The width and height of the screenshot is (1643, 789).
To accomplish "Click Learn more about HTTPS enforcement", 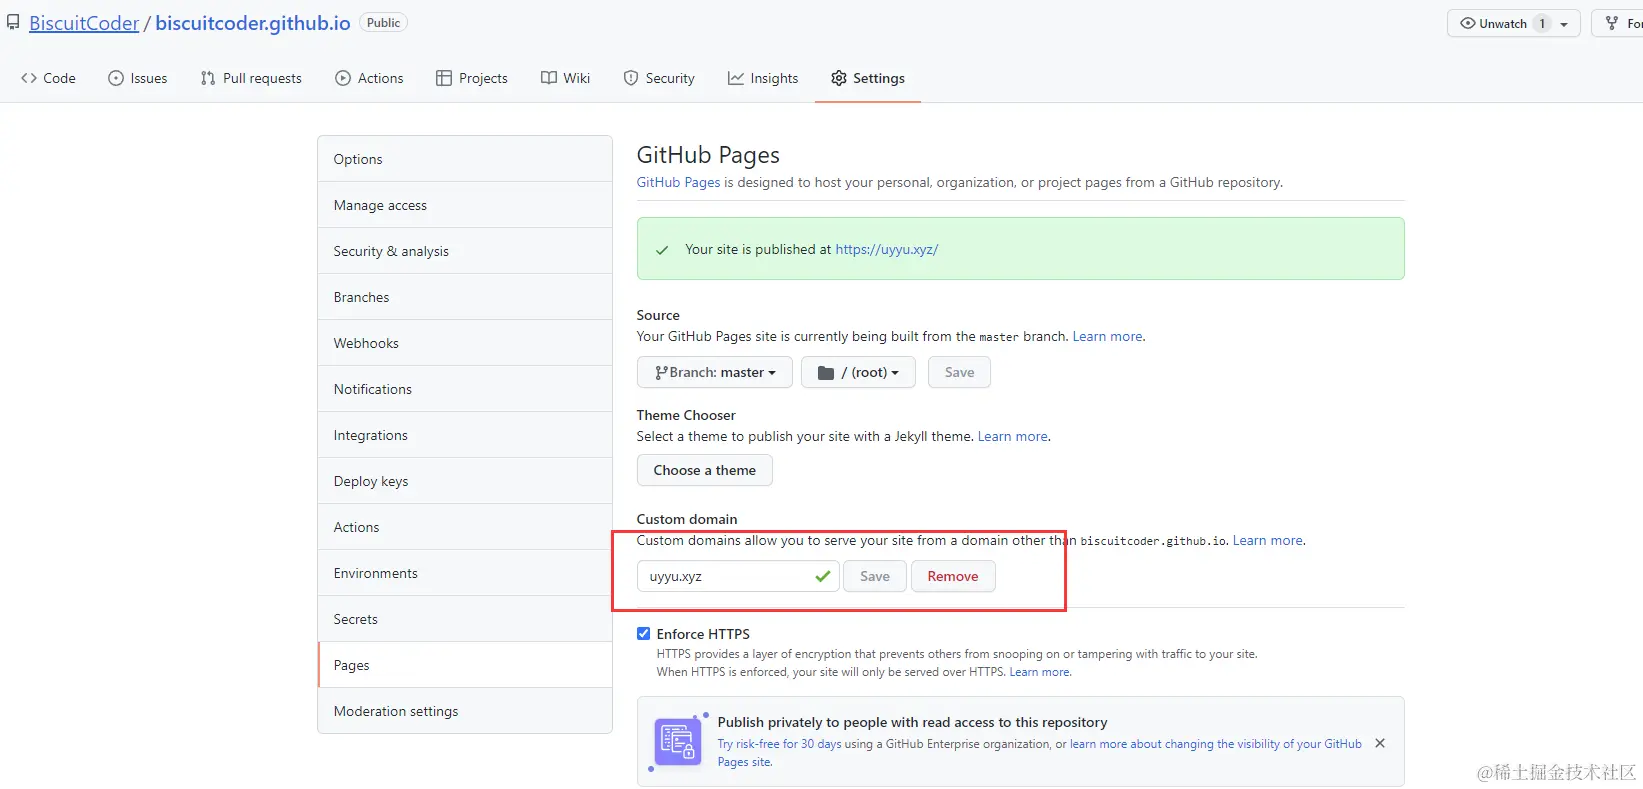I will pos(1039,672).
